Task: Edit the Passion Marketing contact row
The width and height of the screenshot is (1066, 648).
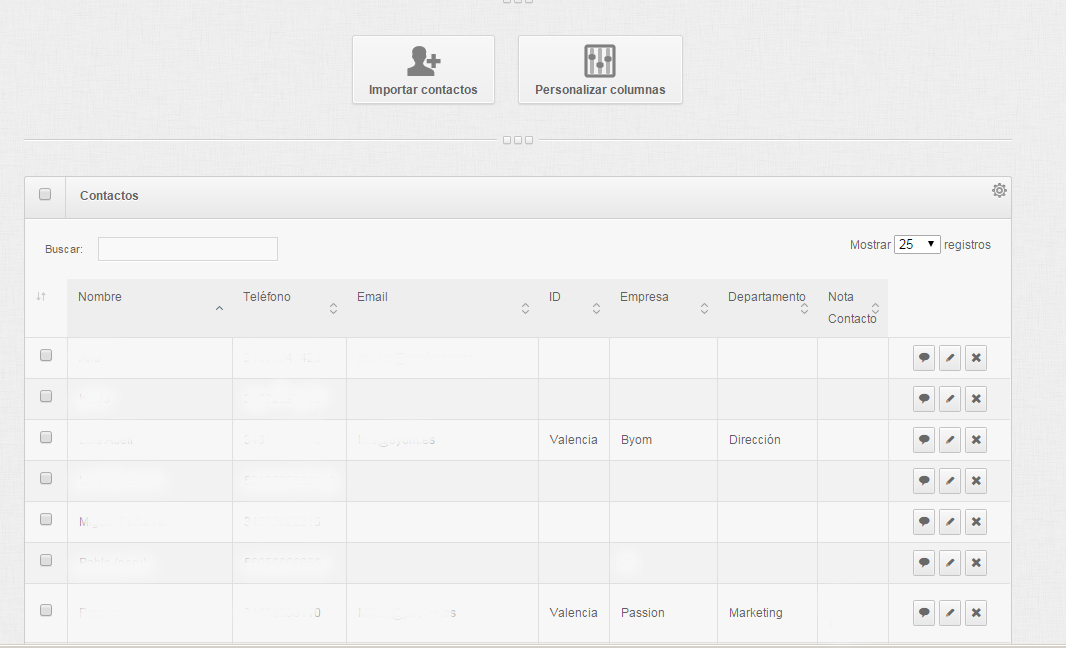Action: (950, 613)
